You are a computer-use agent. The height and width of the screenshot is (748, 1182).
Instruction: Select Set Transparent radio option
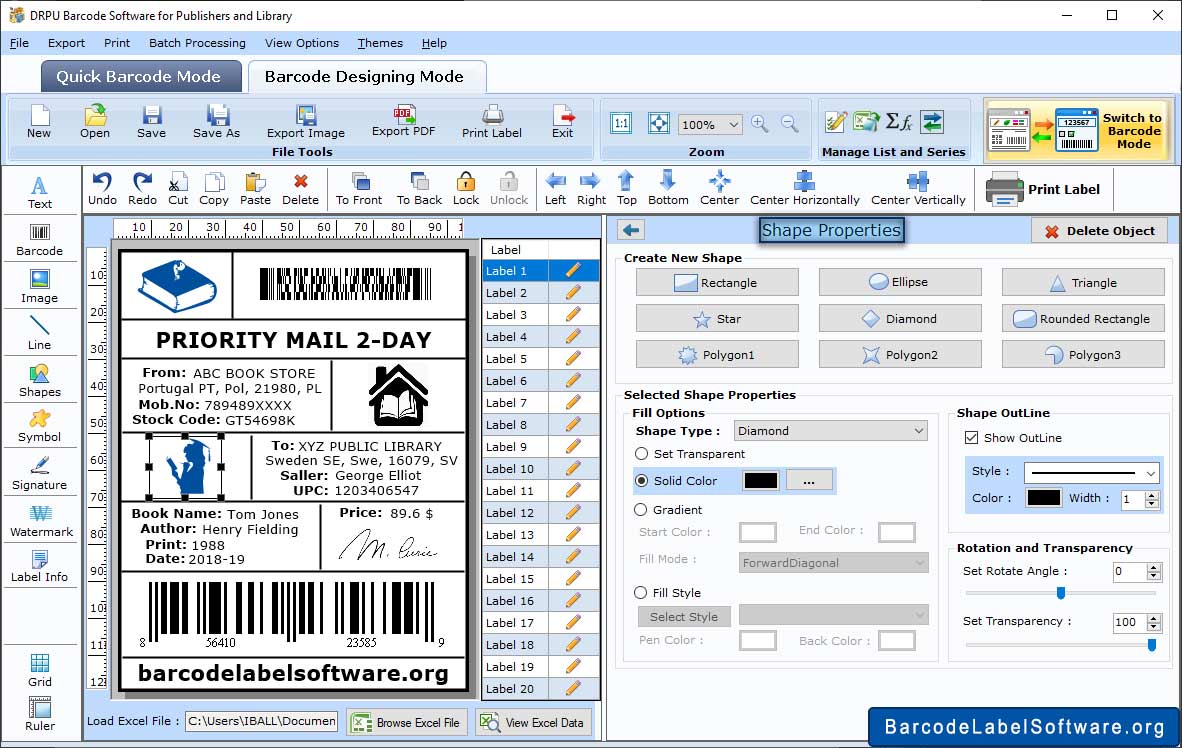(x=642, y=454)
